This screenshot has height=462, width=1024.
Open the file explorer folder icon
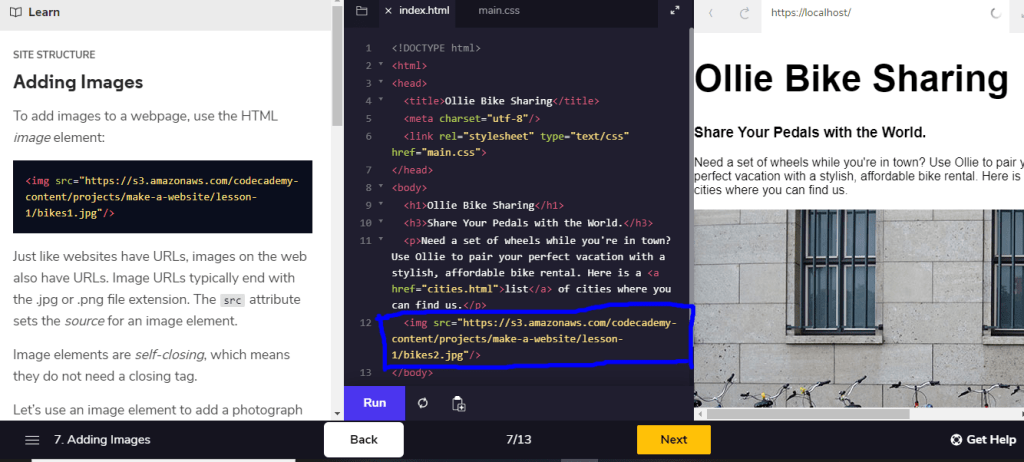click(362, 11)
